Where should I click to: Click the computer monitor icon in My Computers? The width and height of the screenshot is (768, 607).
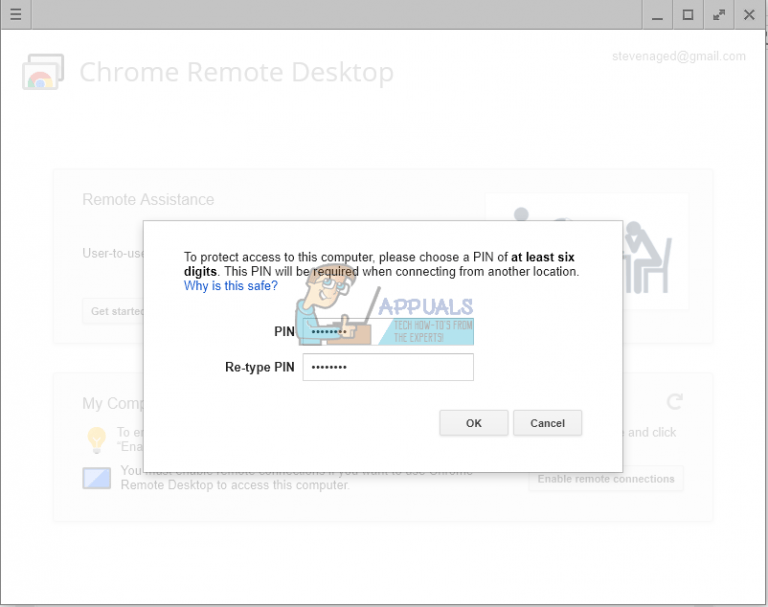point(96,478)
